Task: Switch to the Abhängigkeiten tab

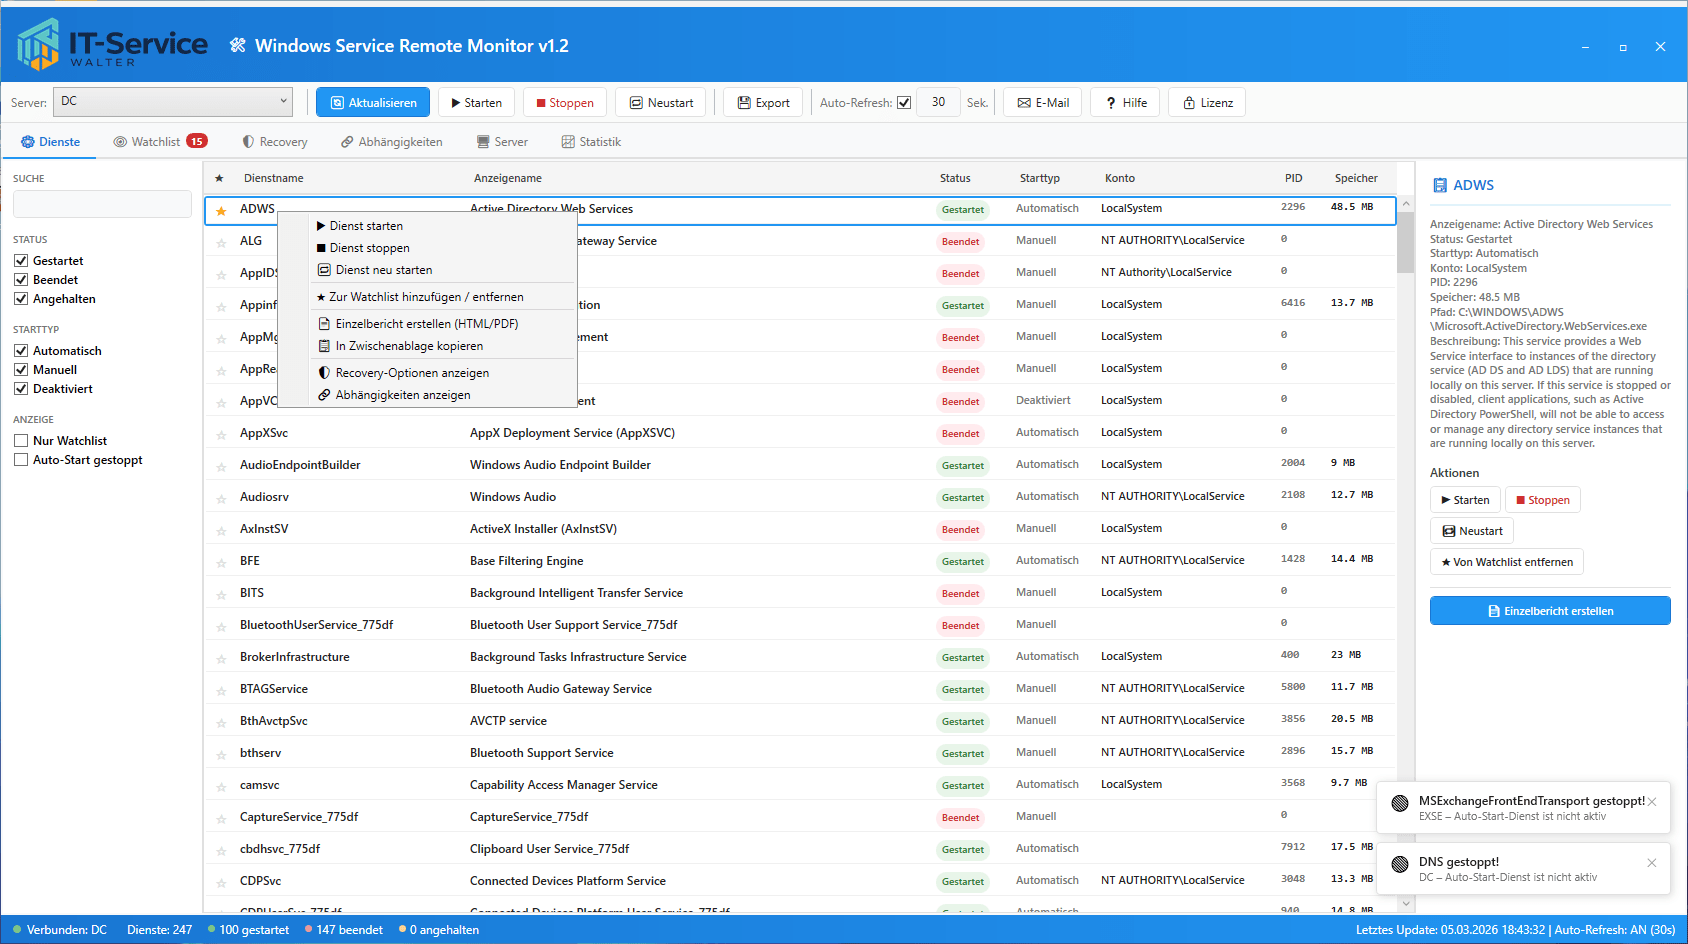Action: tap(391, 142)
